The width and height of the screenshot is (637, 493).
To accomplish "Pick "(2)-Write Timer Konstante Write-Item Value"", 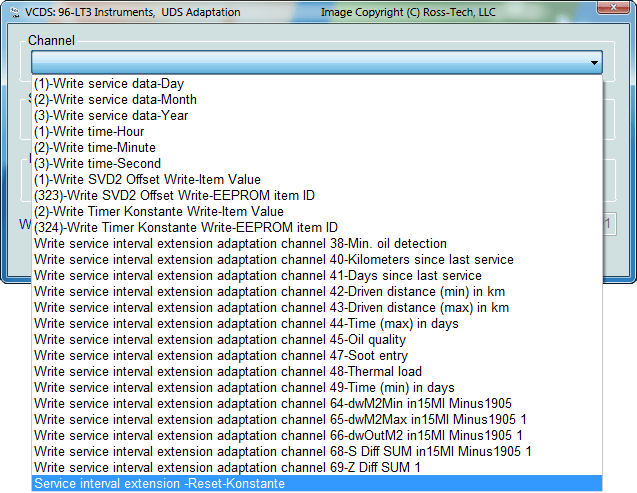I will pyautogui.click(x=317, y=212).
